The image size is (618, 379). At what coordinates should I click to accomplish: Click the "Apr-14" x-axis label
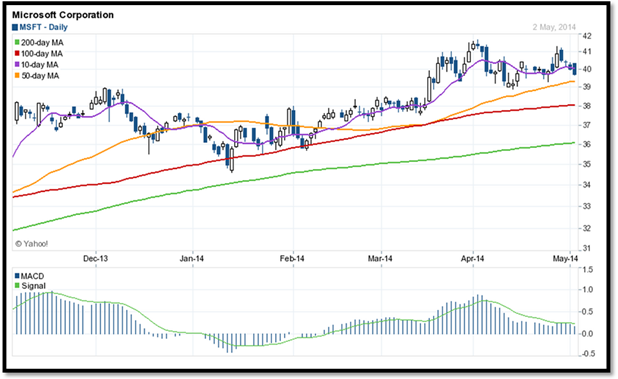pyautogui.click(x=473, y=259)
